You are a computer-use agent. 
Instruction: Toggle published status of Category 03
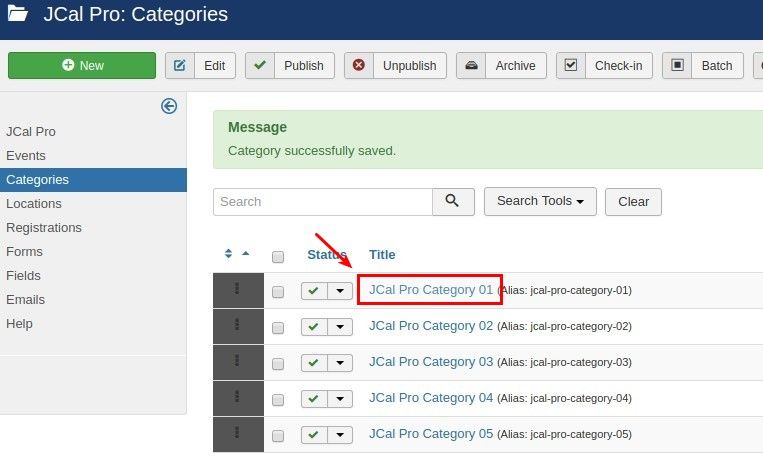coord(314,363)
